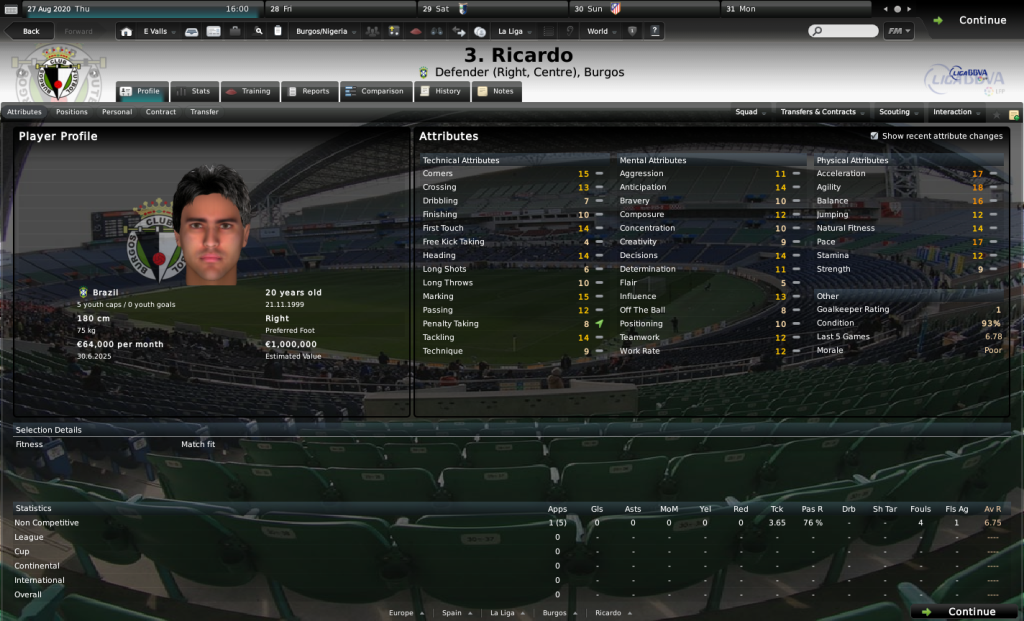
Task: Expand the FM menu dropdown
Action: [x=899, y=31]
